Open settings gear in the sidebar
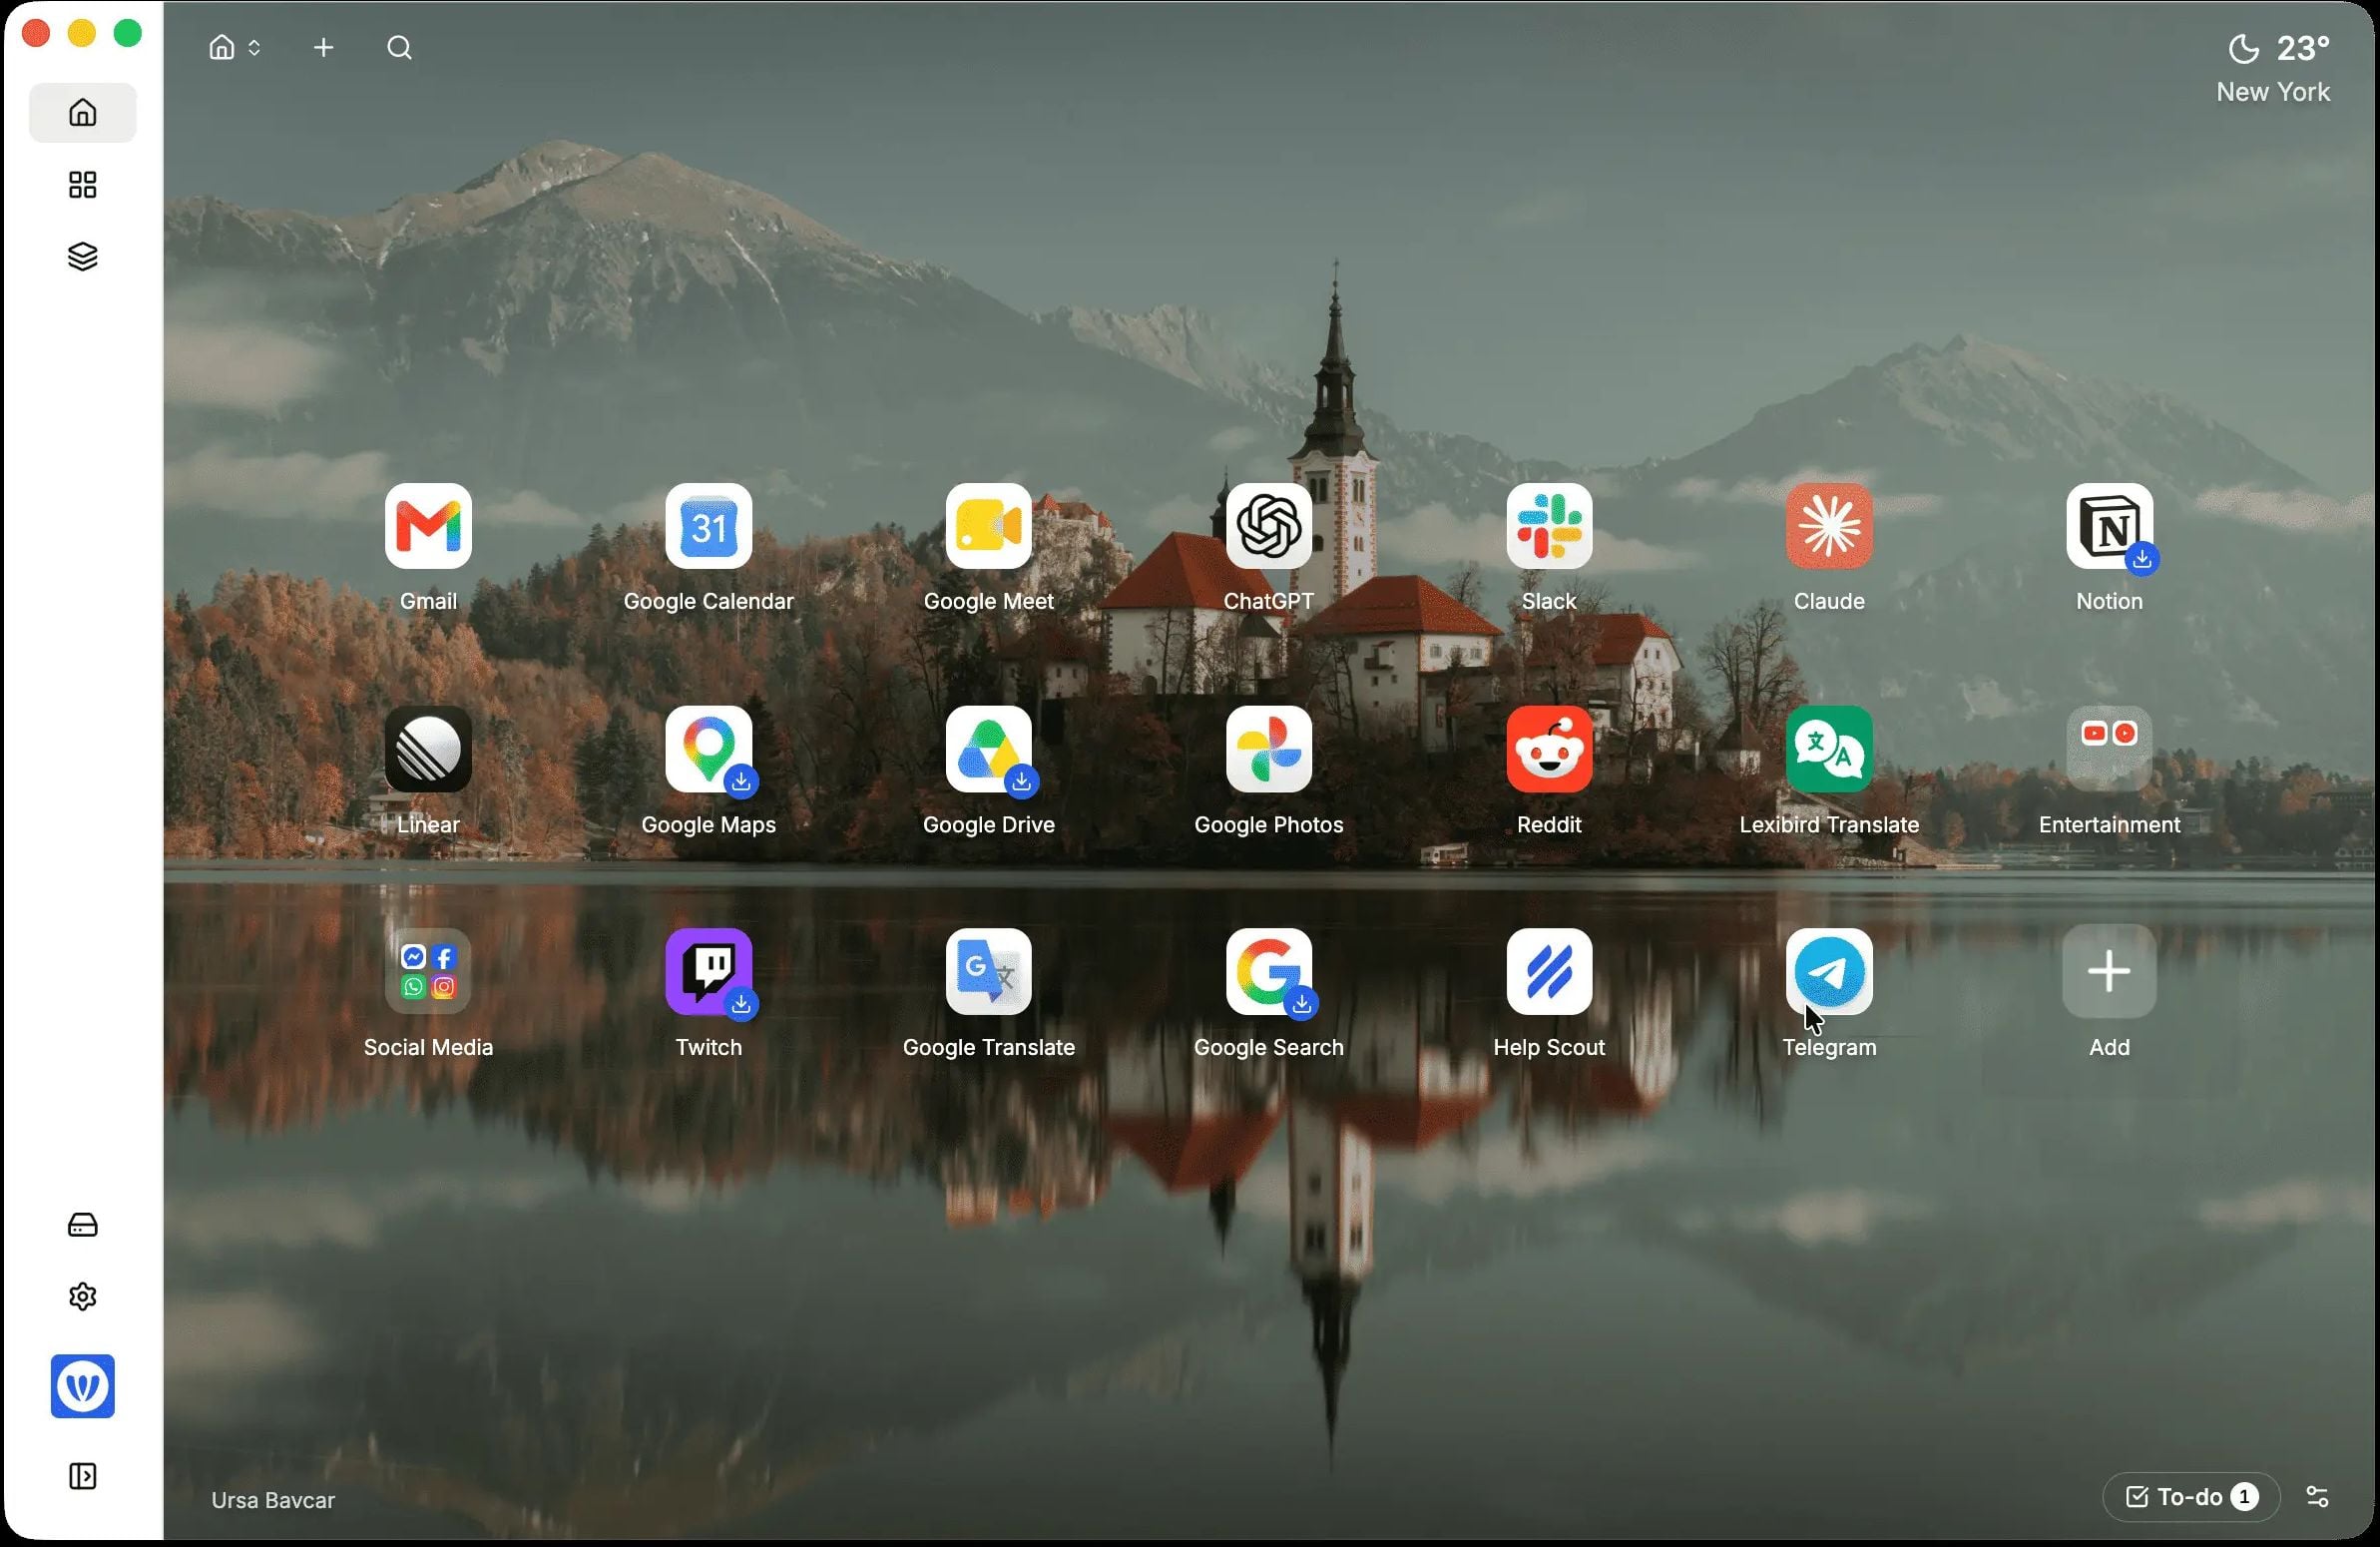The height and width of the screenshot is (1547, 2380). tap(83, 1297)
